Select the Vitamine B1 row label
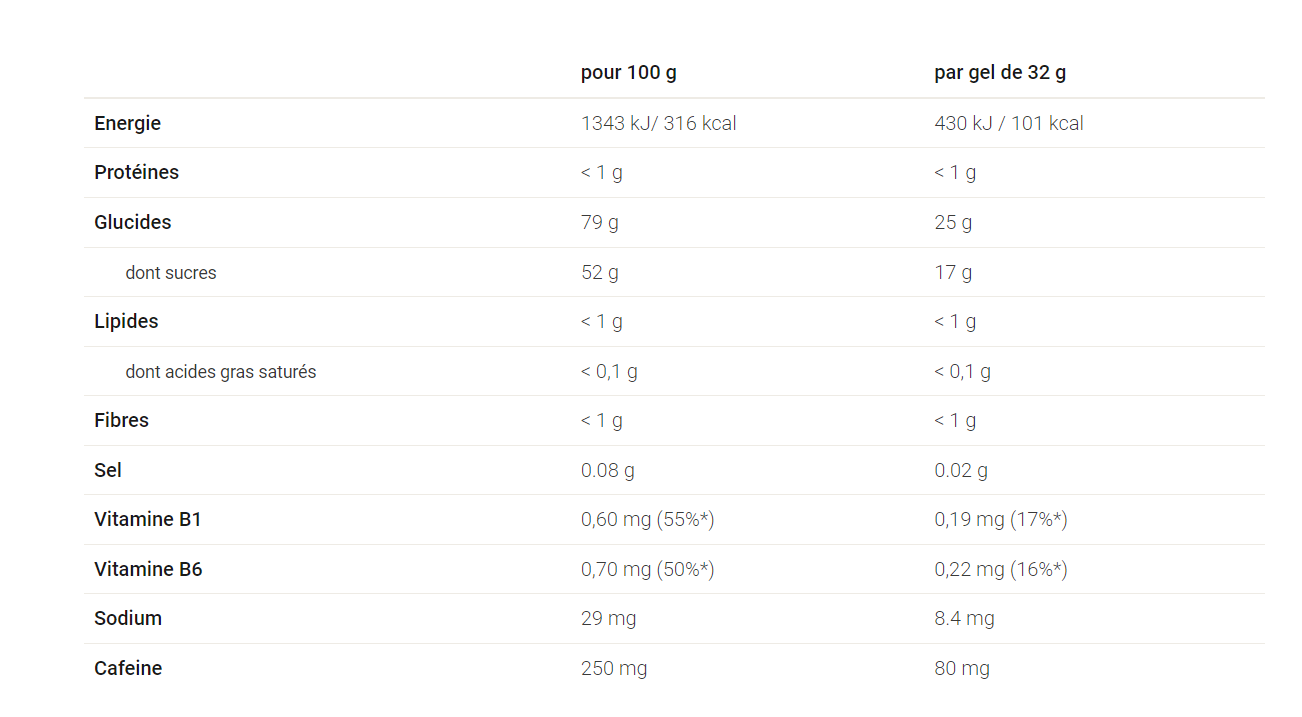 coord(147,519)
